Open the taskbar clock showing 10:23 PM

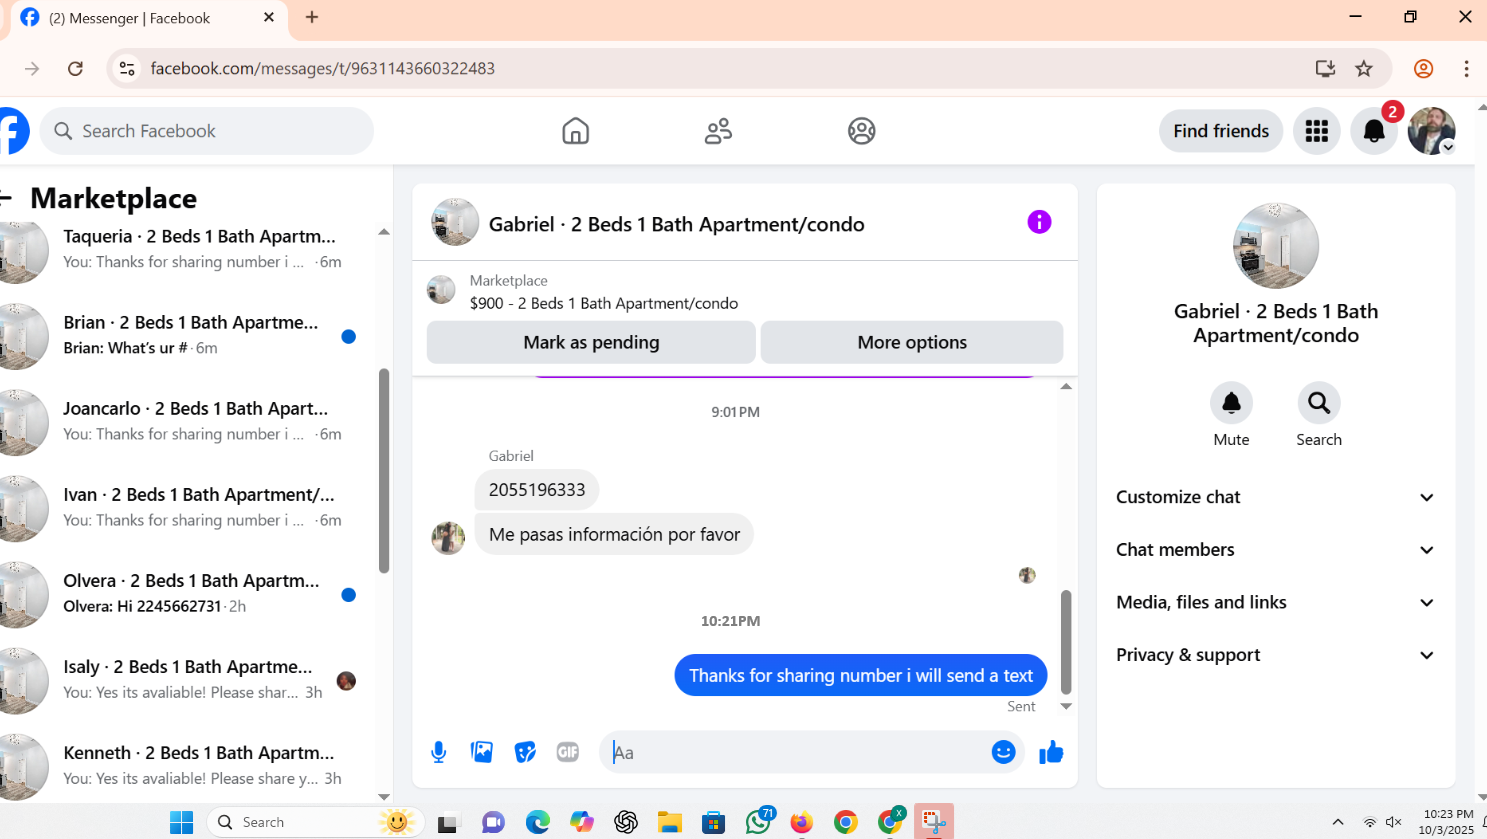point(1447,822)
